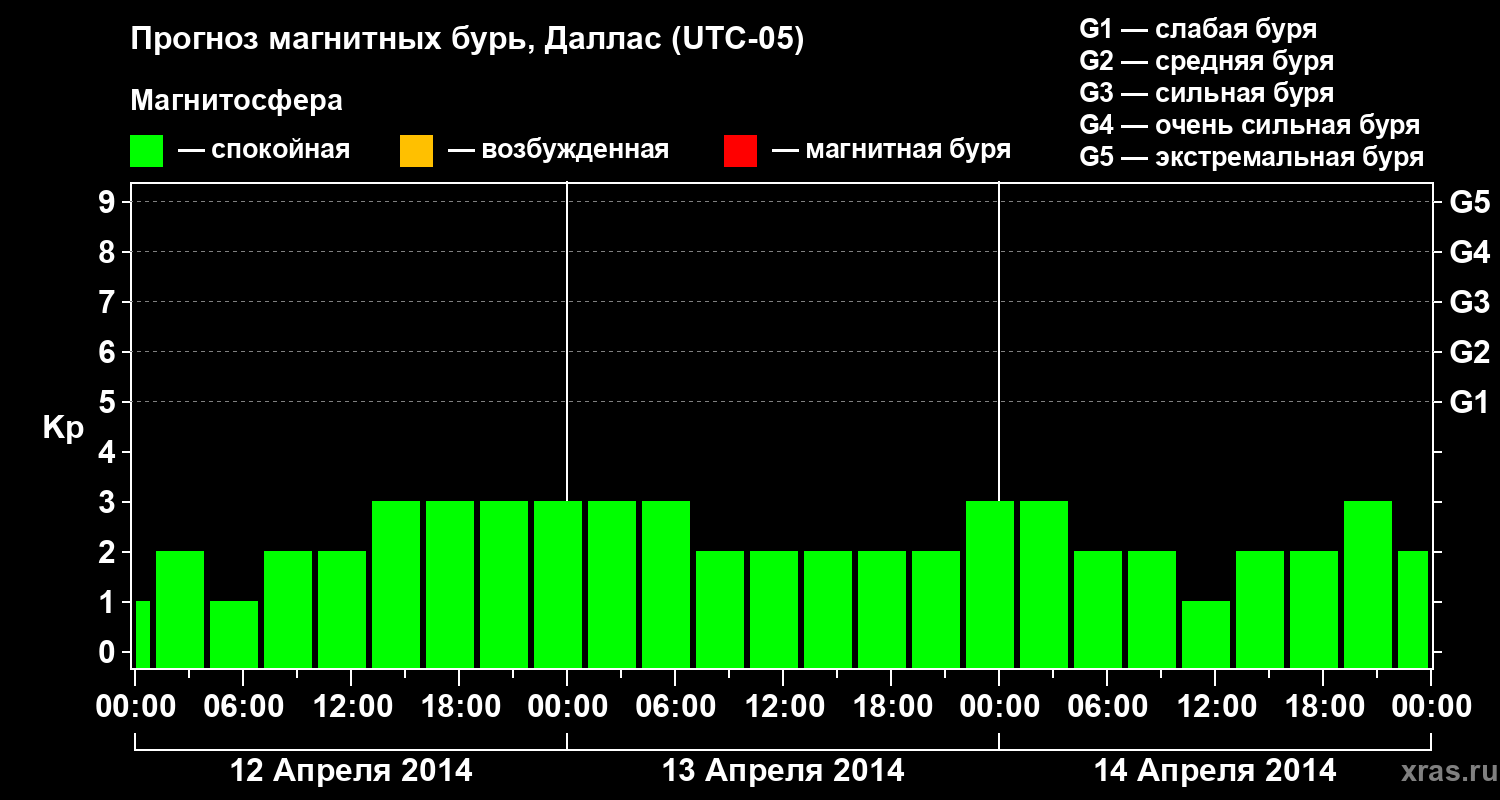The image size is (1500, 800).
Task: Click the narrow Kp 1 bar at 00:00 April 12
Action: click(x=143, y=634)
